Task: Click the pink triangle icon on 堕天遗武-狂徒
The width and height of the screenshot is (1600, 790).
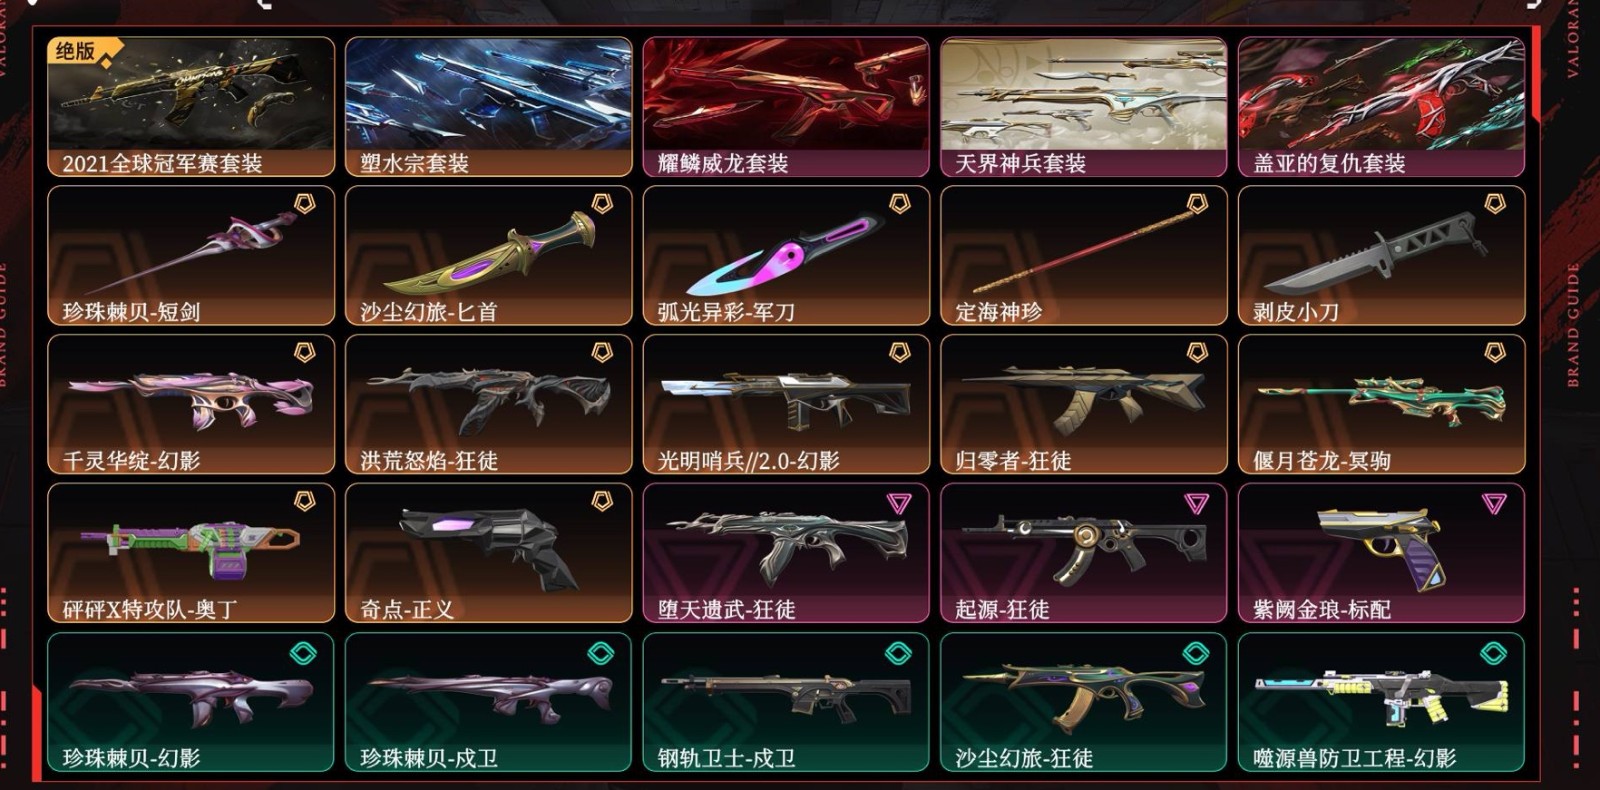Action: point(899,503)
